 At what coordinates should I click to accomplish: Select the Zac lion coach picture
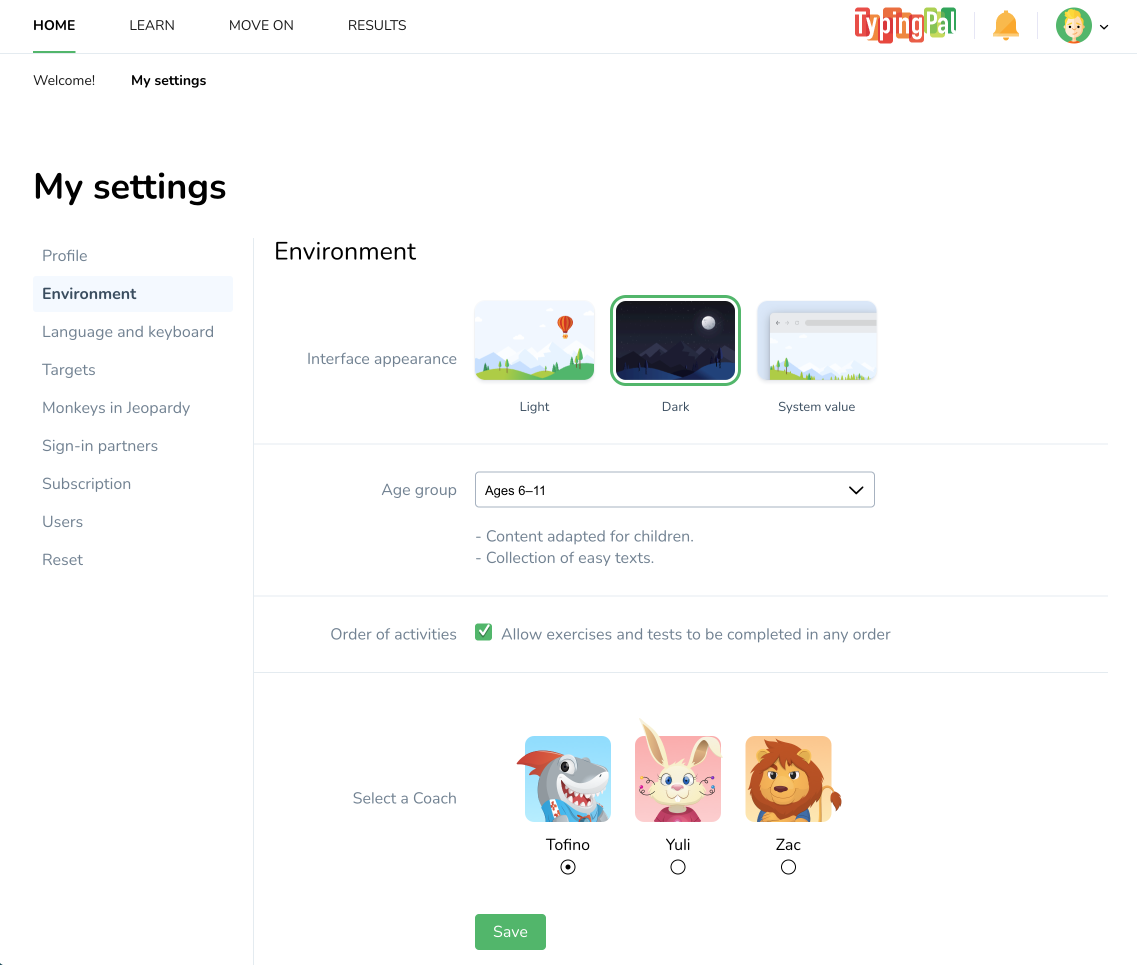pyautogui.click(x=789, y=779)
